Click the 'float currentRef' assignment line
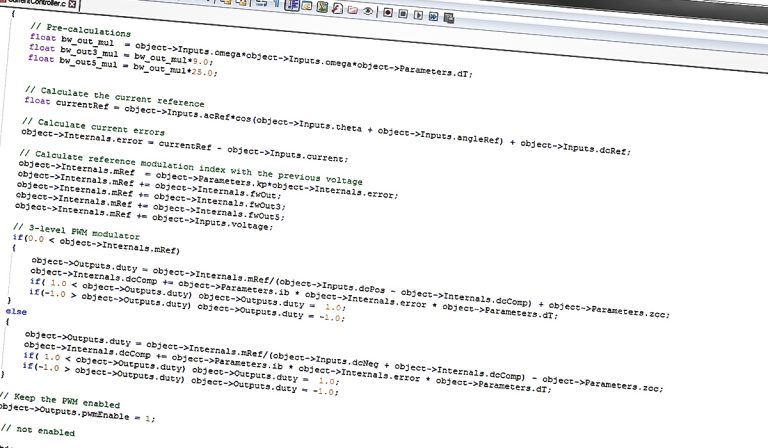Screen dimensions: 768x448 [x=328, y=125]
